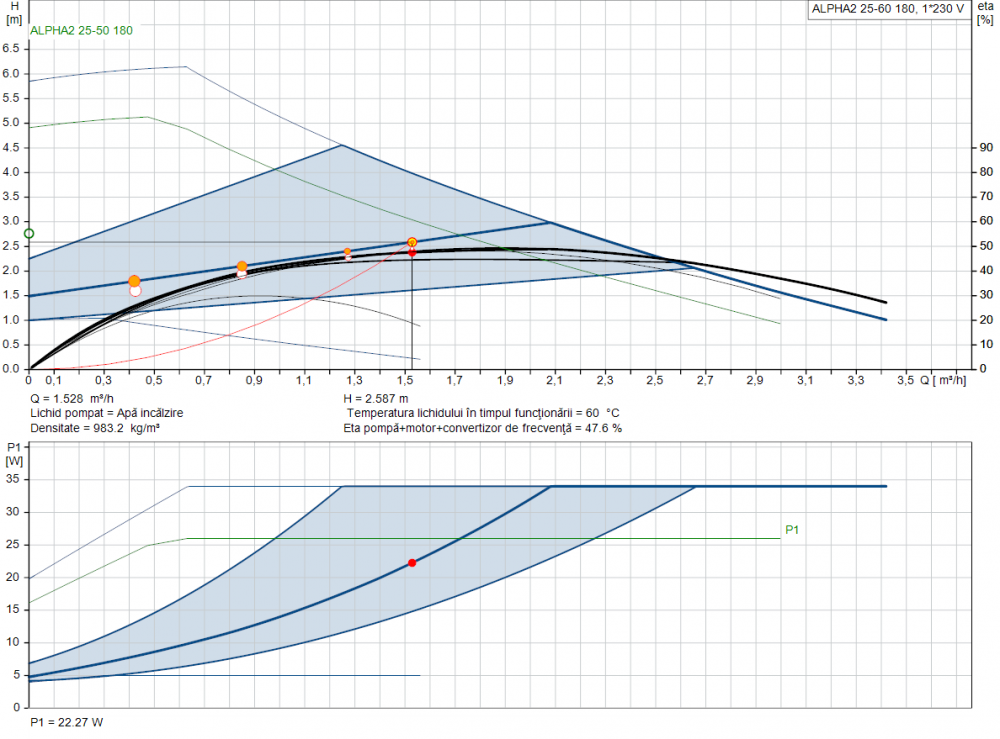Select the Eta pompă+motor efficiency 47.6 % text
1000x739 pixels.
pyautogui.click(x=482, y=427)
